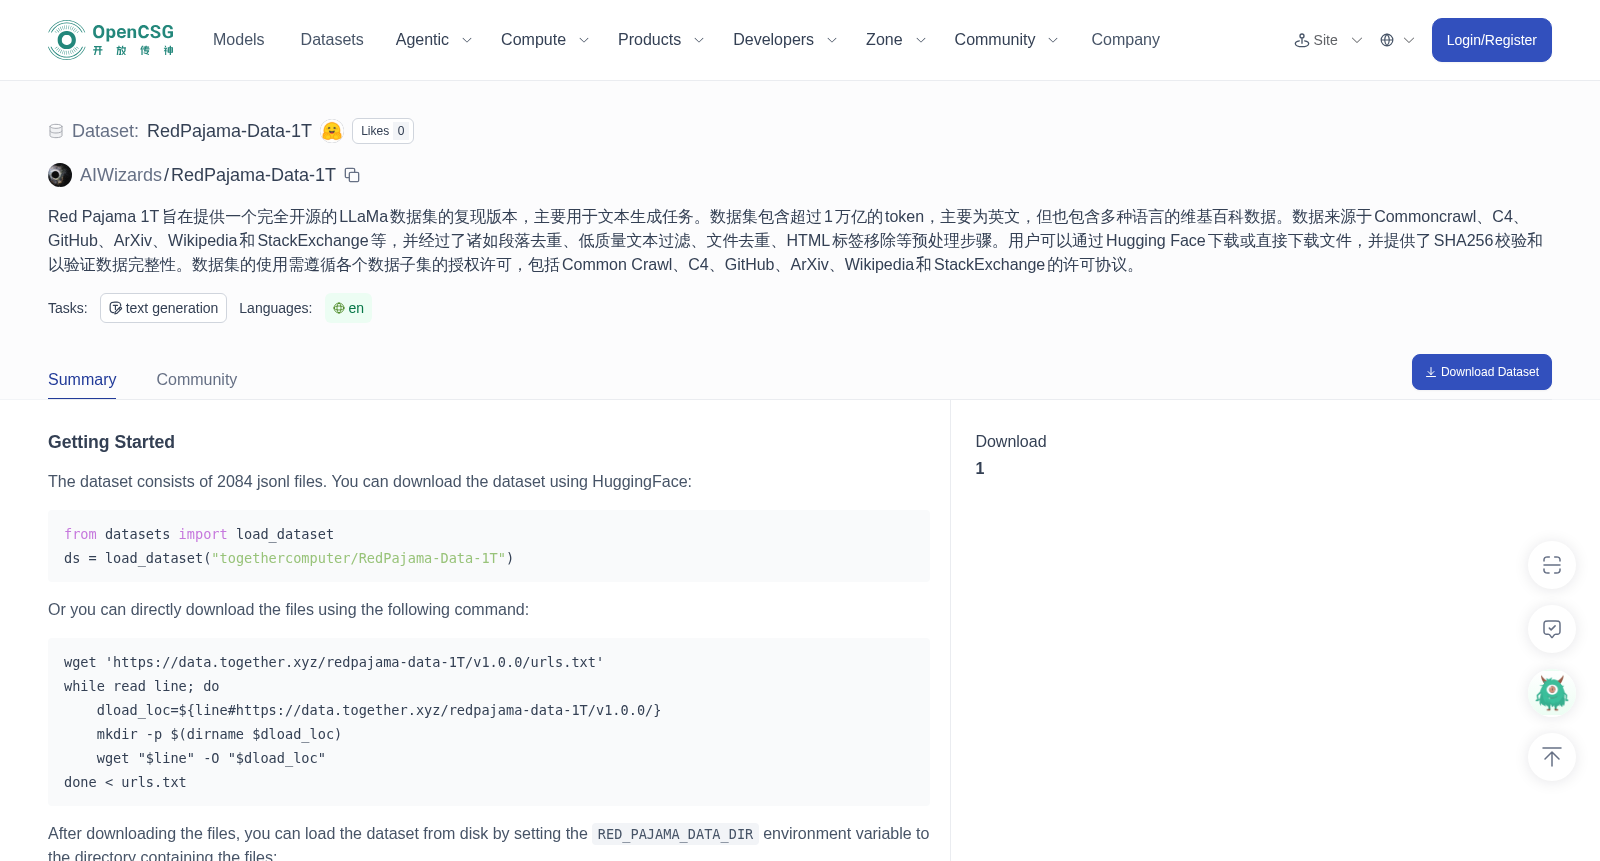Open the feedback floating button
This screenshot has height=861, width=1600.
pyautogui.click(x=1552, y=629)
